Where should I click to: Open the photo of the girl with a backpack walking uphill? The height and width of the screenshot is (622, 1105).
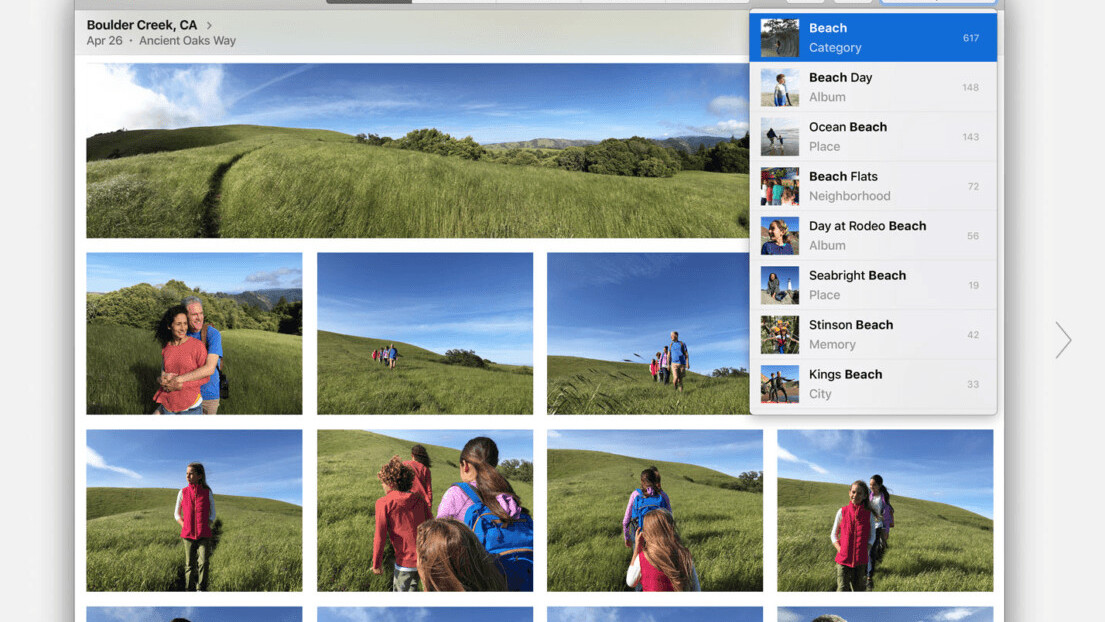655,510
